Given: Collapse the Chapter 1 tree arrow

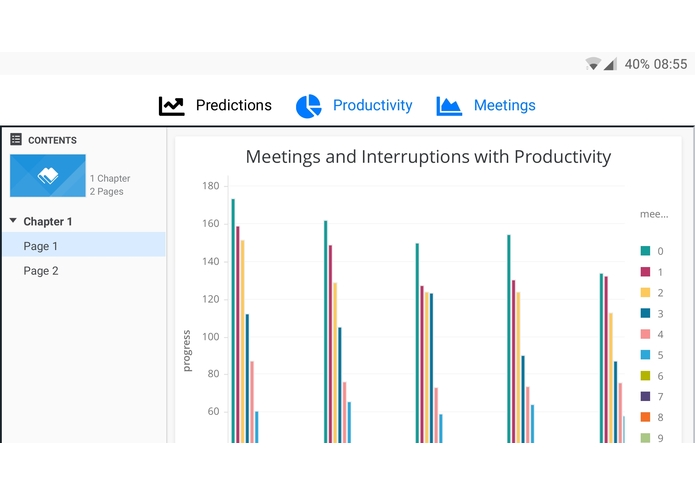Looking at the screenshot, I should tap(13, 221).
